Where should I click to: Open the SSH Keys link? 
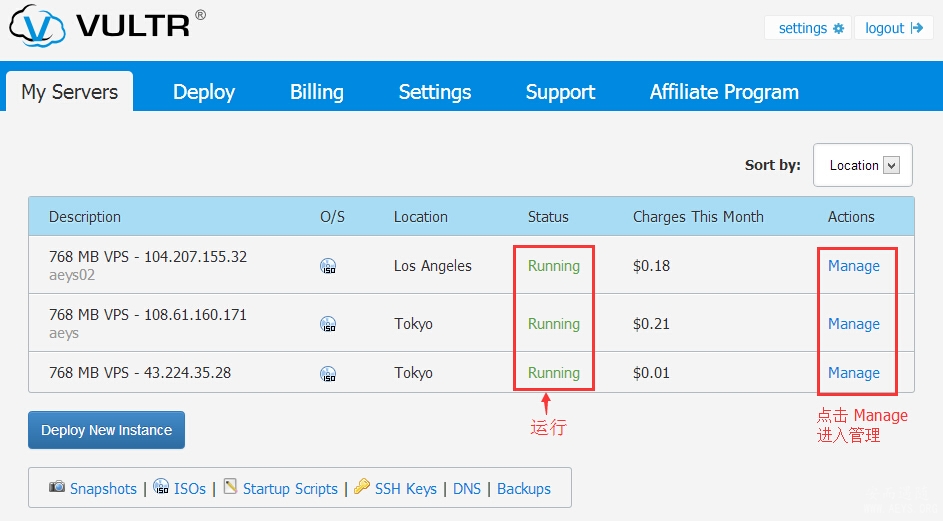coord(406,489)
